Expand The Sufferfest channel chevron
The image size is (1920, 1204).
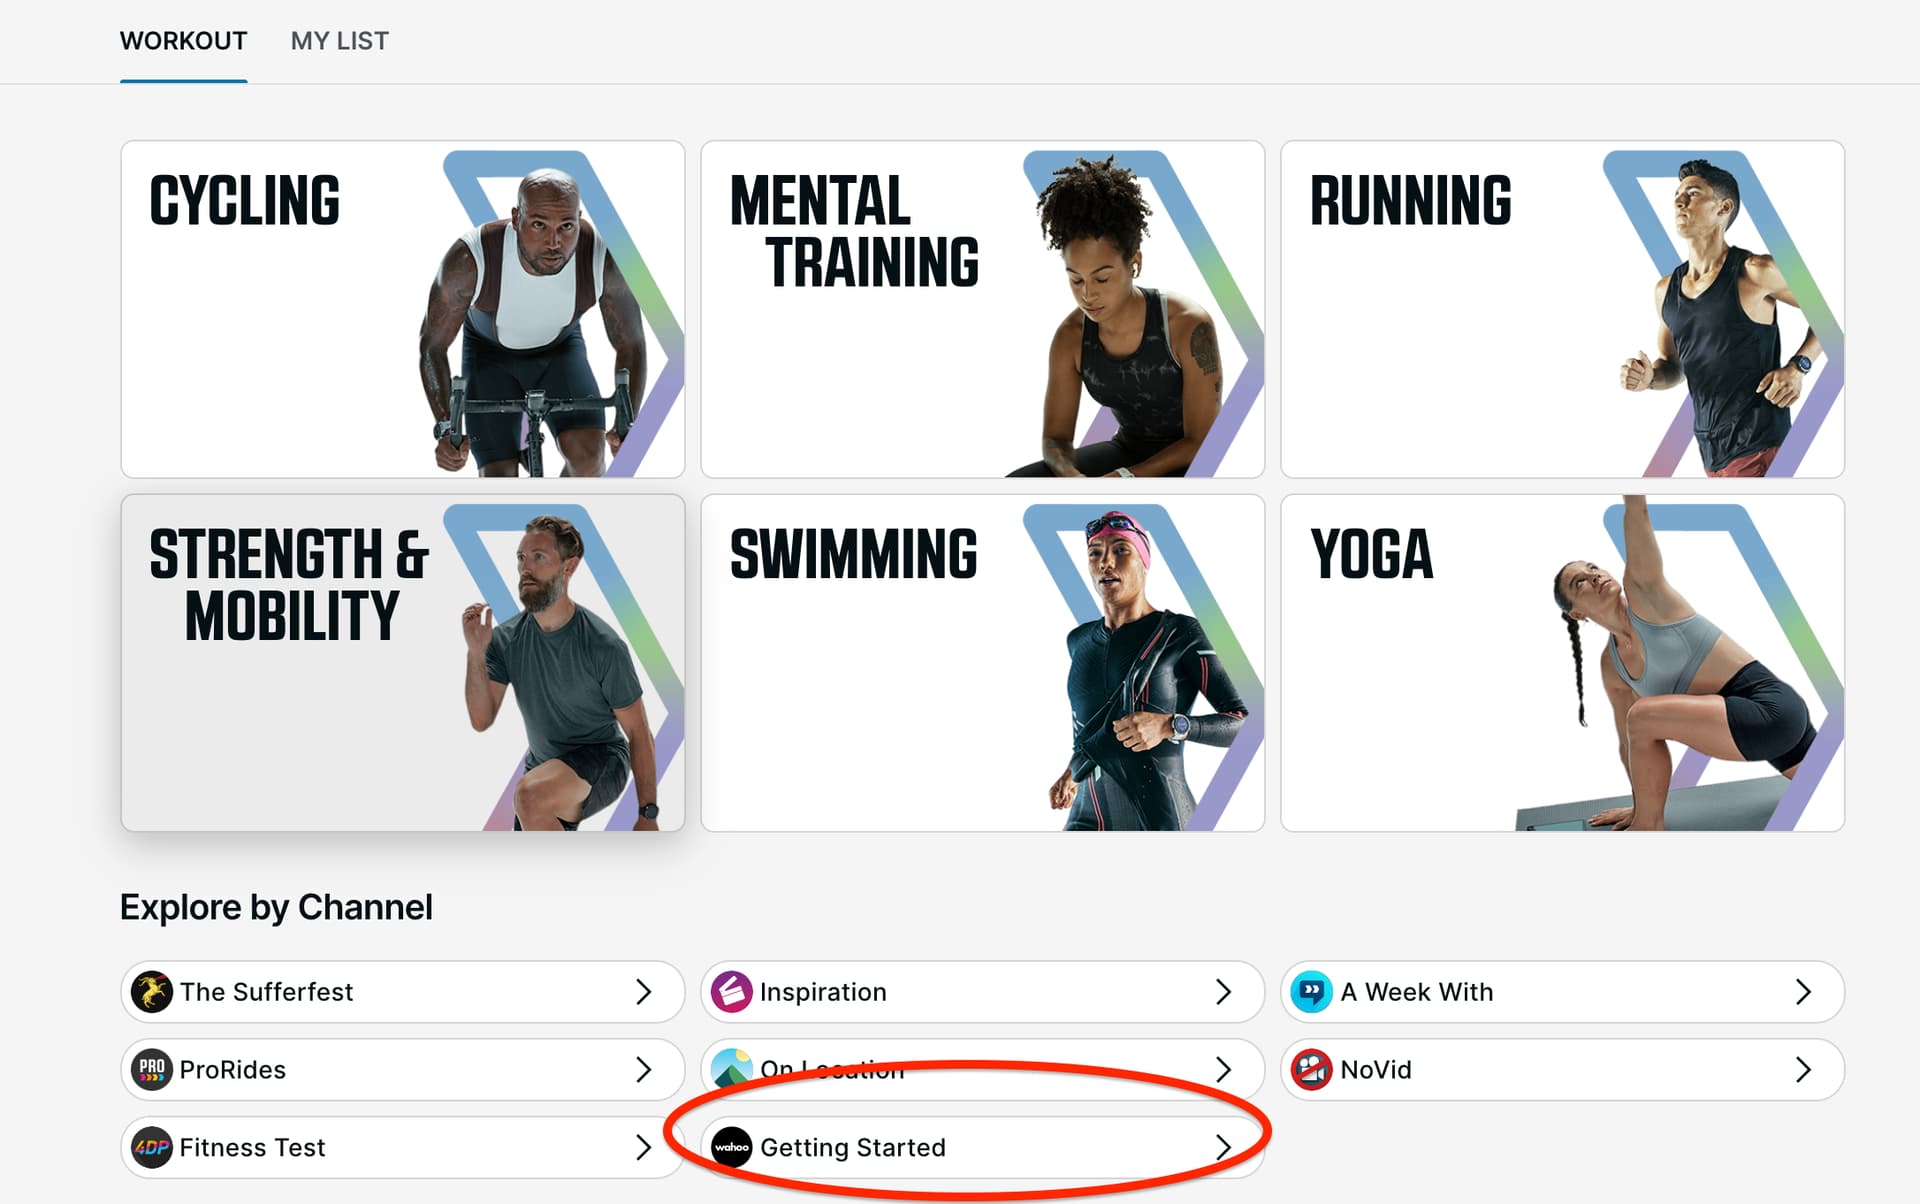644,992
